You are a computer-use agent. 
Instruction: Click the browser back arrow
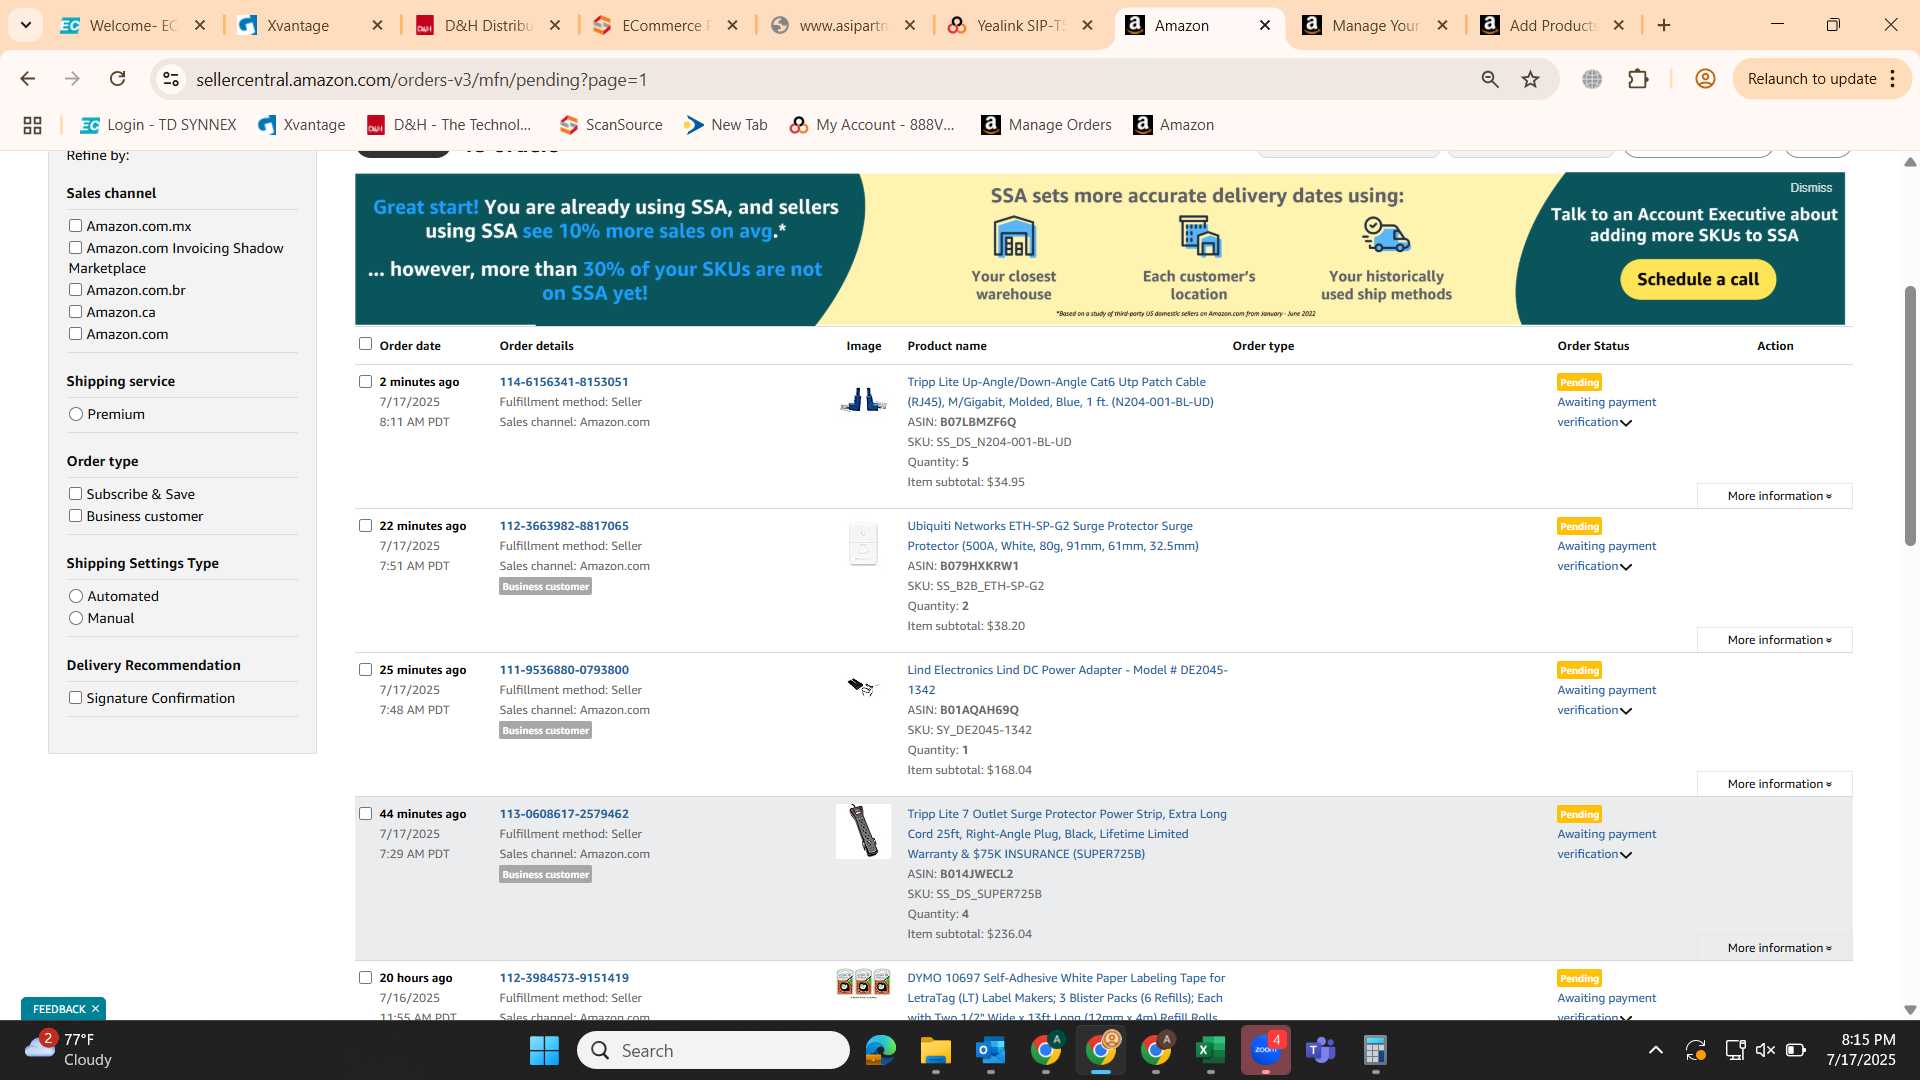[x=28, y=79]
